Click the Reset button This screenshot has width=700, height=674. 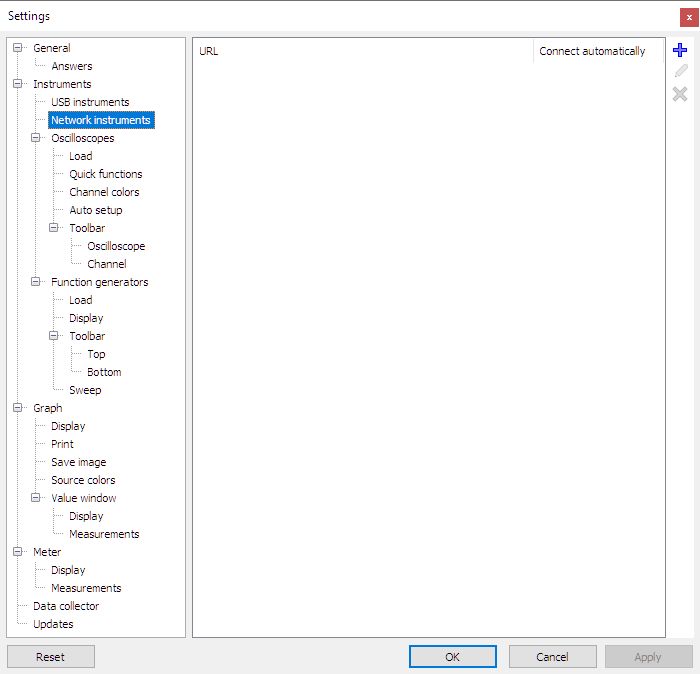tap(50, 657)
